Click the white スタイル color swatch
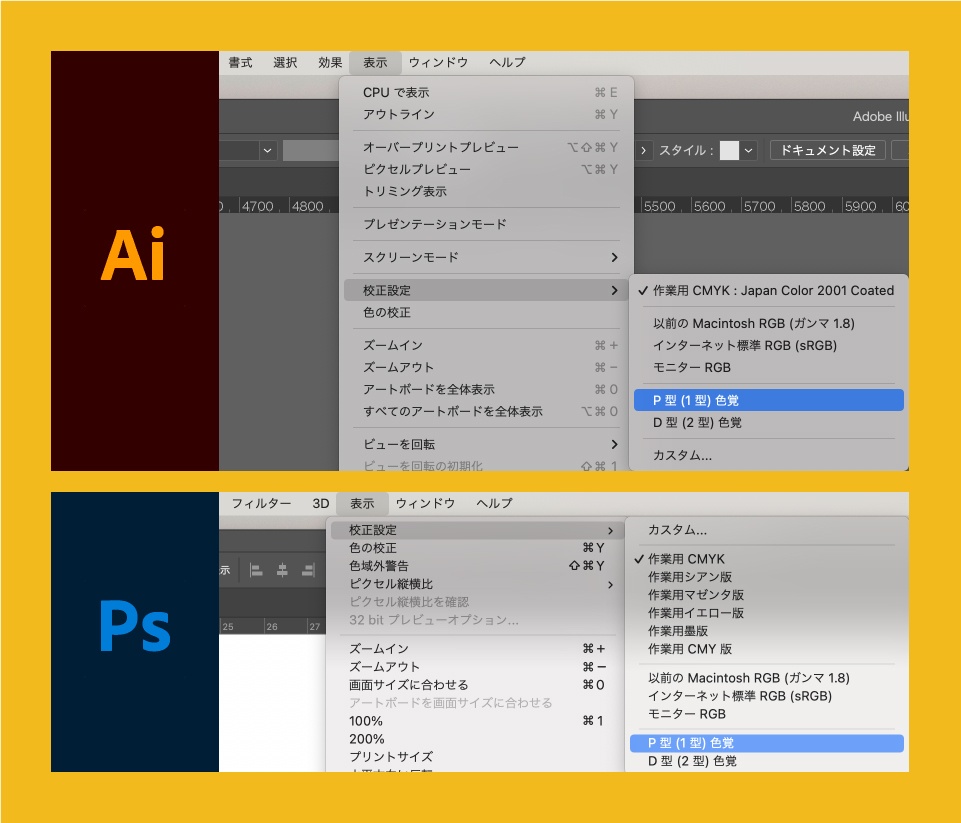 pos(729,151)
